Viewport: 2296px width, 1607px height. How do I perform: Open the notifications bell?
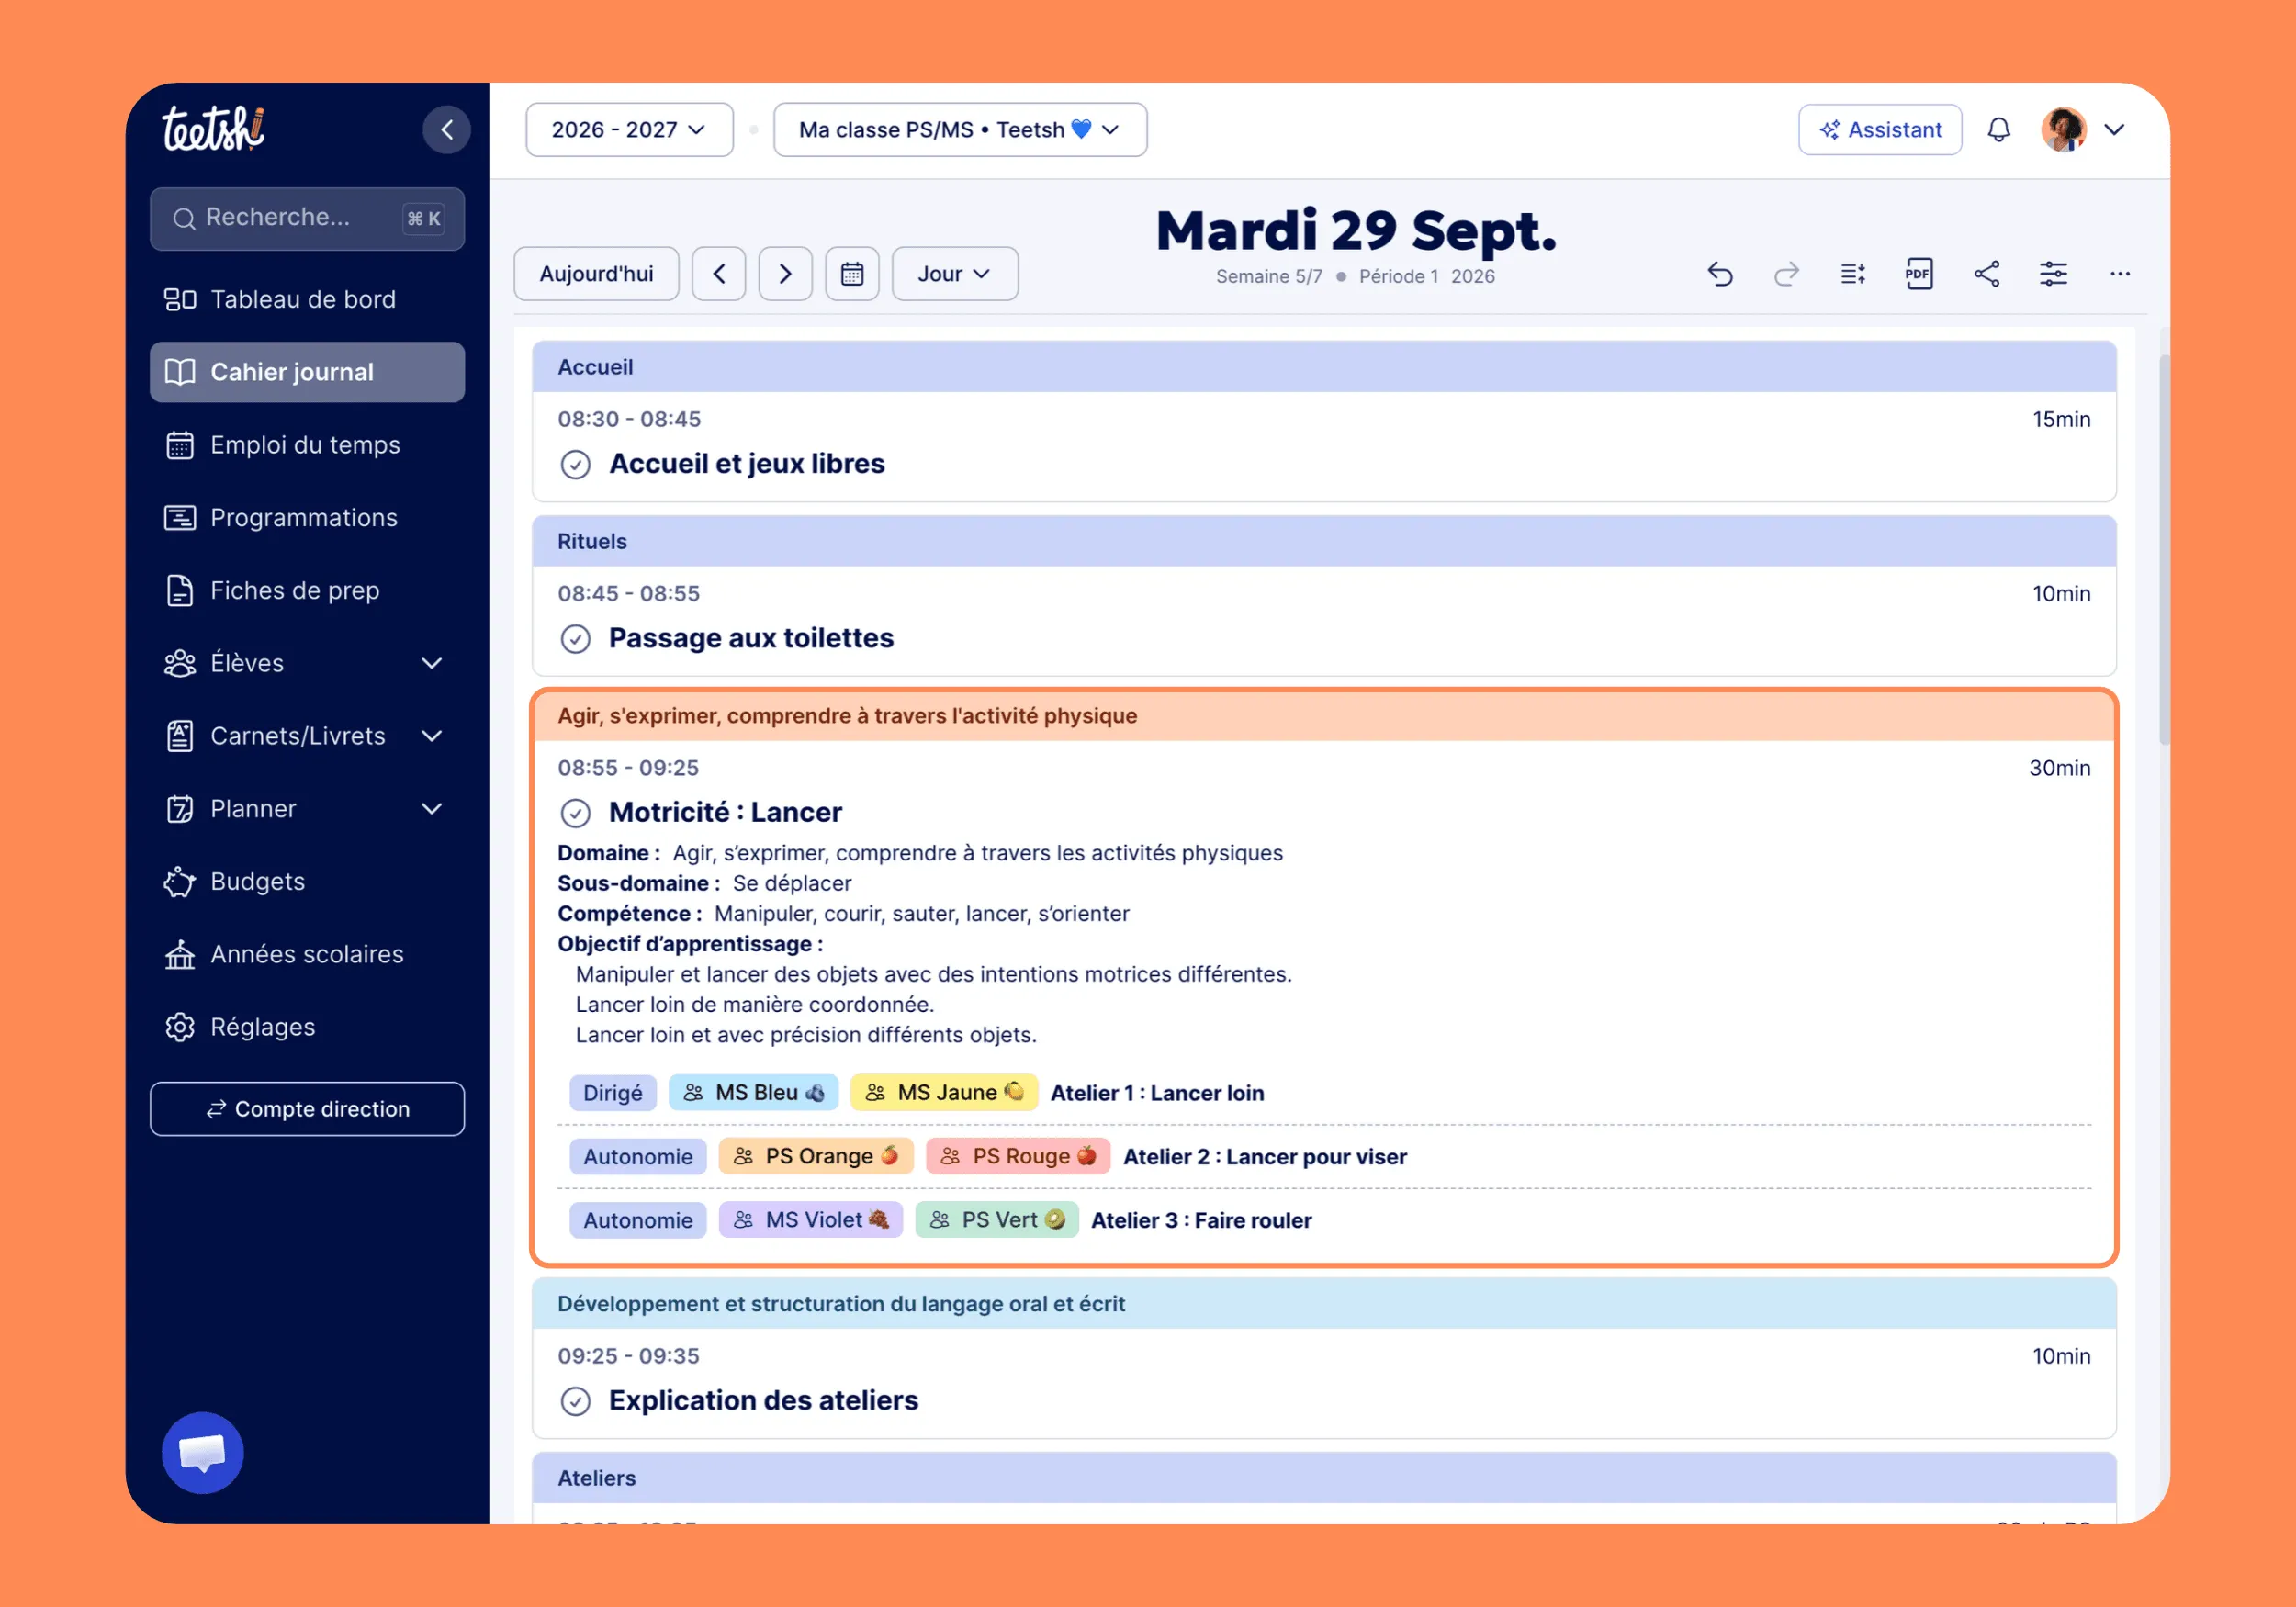click(1999, 130)
